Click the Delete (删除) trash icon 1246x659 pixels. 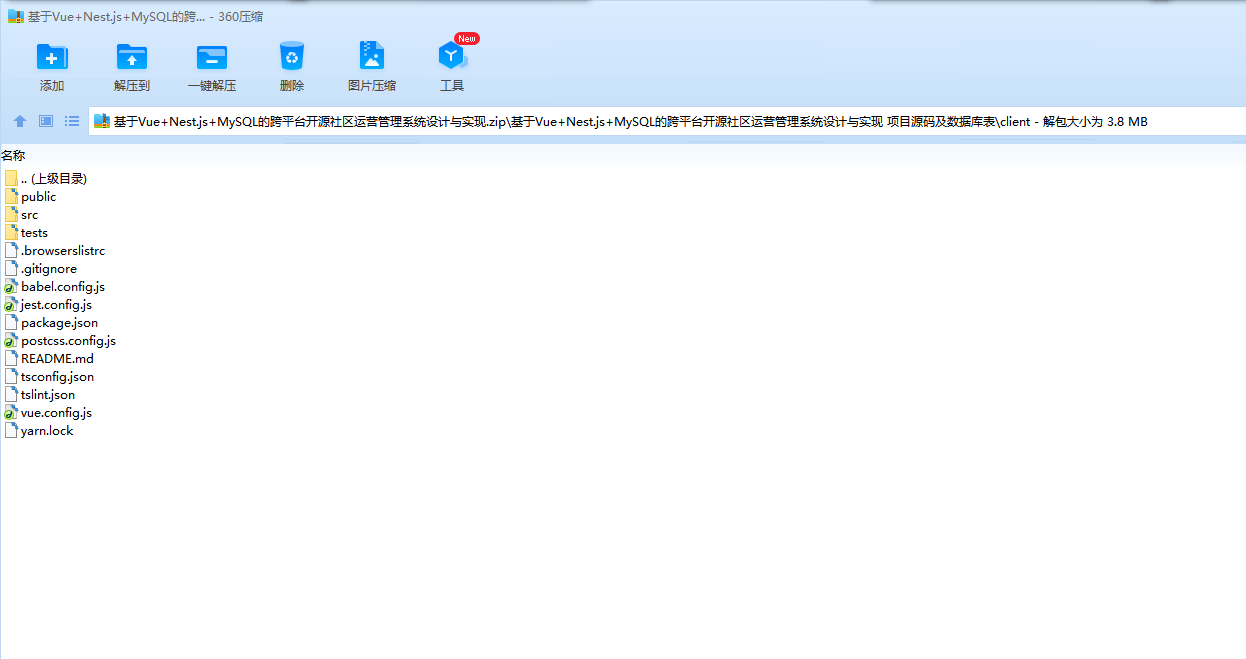[x=292, y=57]
